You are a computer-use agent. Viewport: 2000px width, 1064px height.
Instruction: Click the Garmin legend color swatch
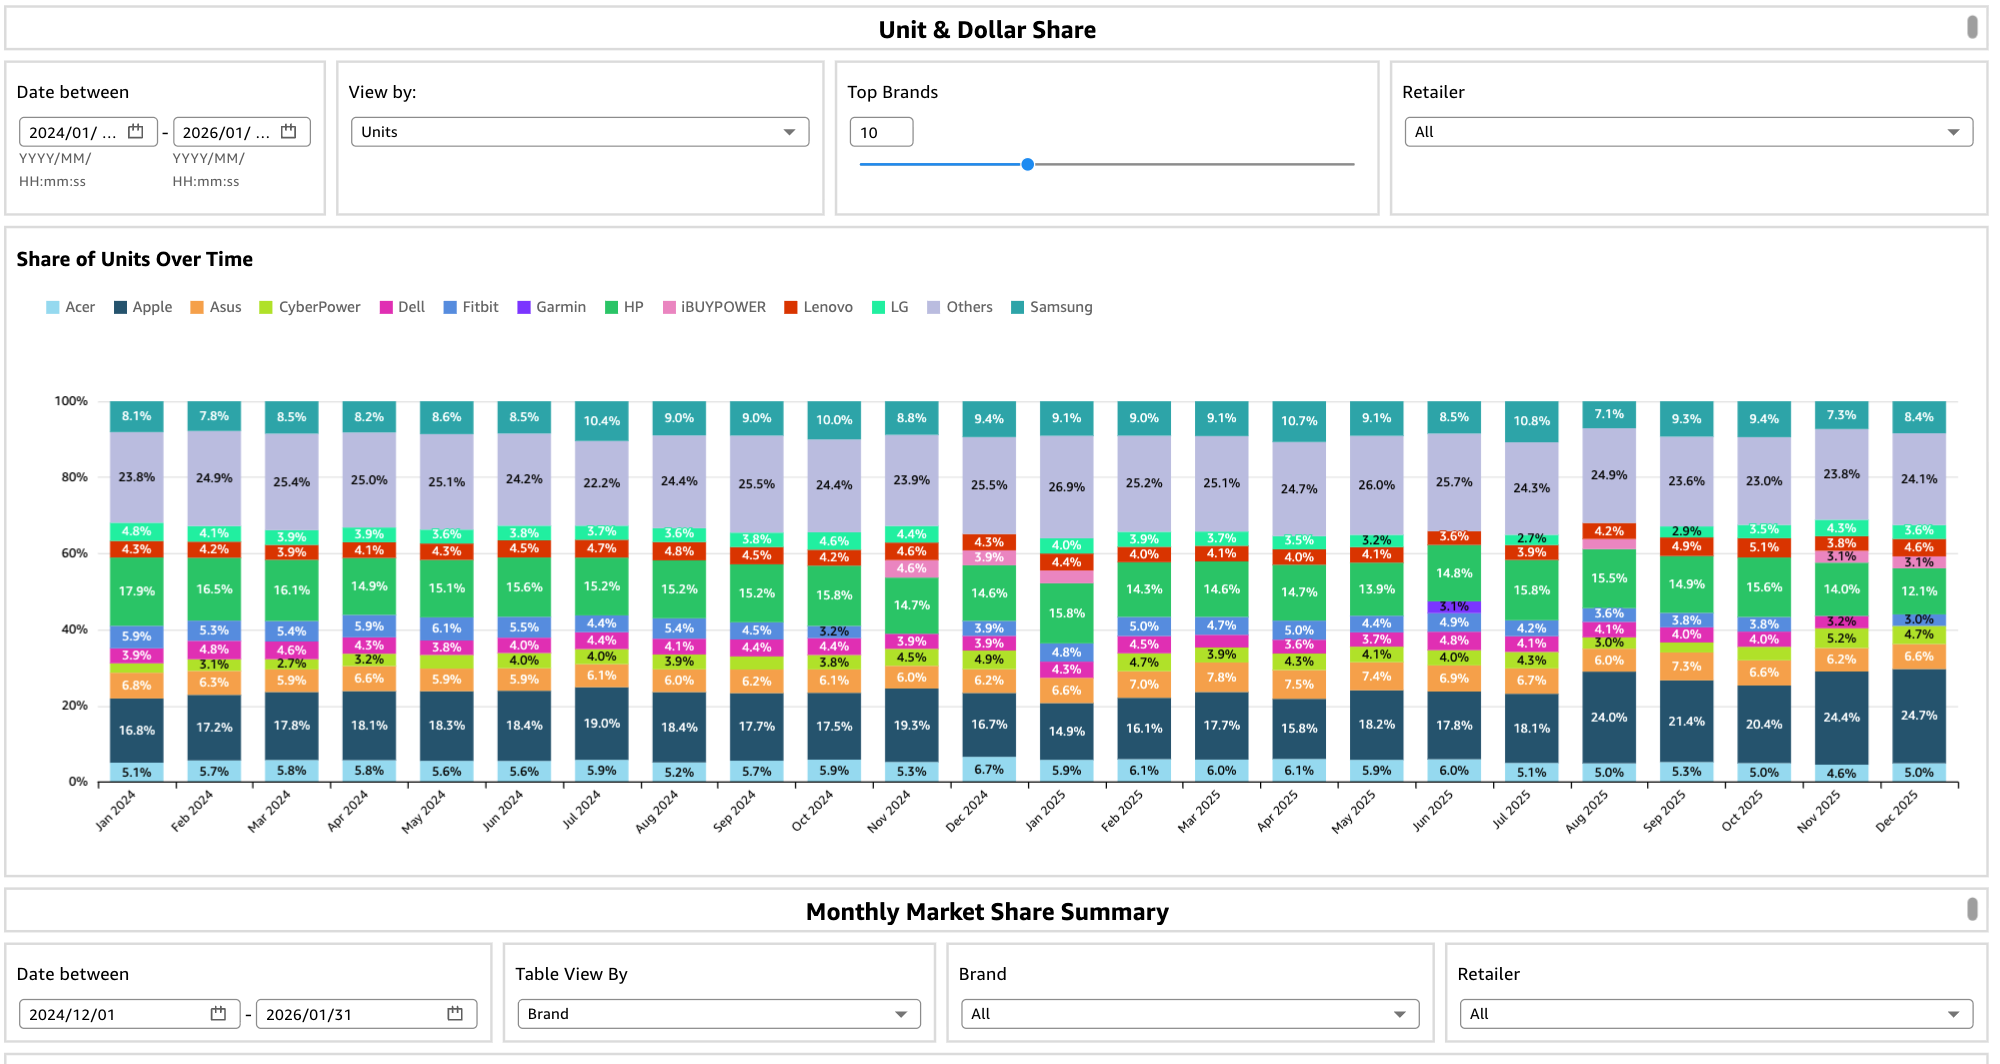tap(524, 307)
